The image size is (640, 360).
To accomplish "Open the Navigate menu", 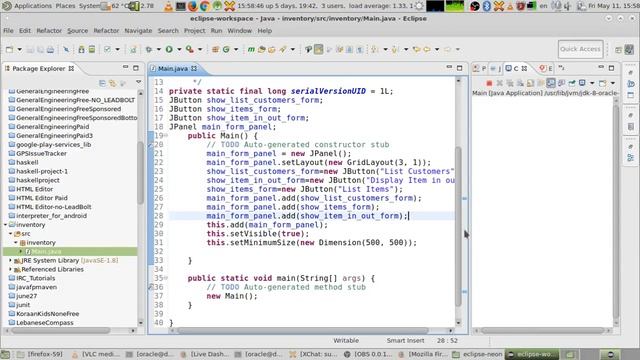I will [x=138, y=31].
